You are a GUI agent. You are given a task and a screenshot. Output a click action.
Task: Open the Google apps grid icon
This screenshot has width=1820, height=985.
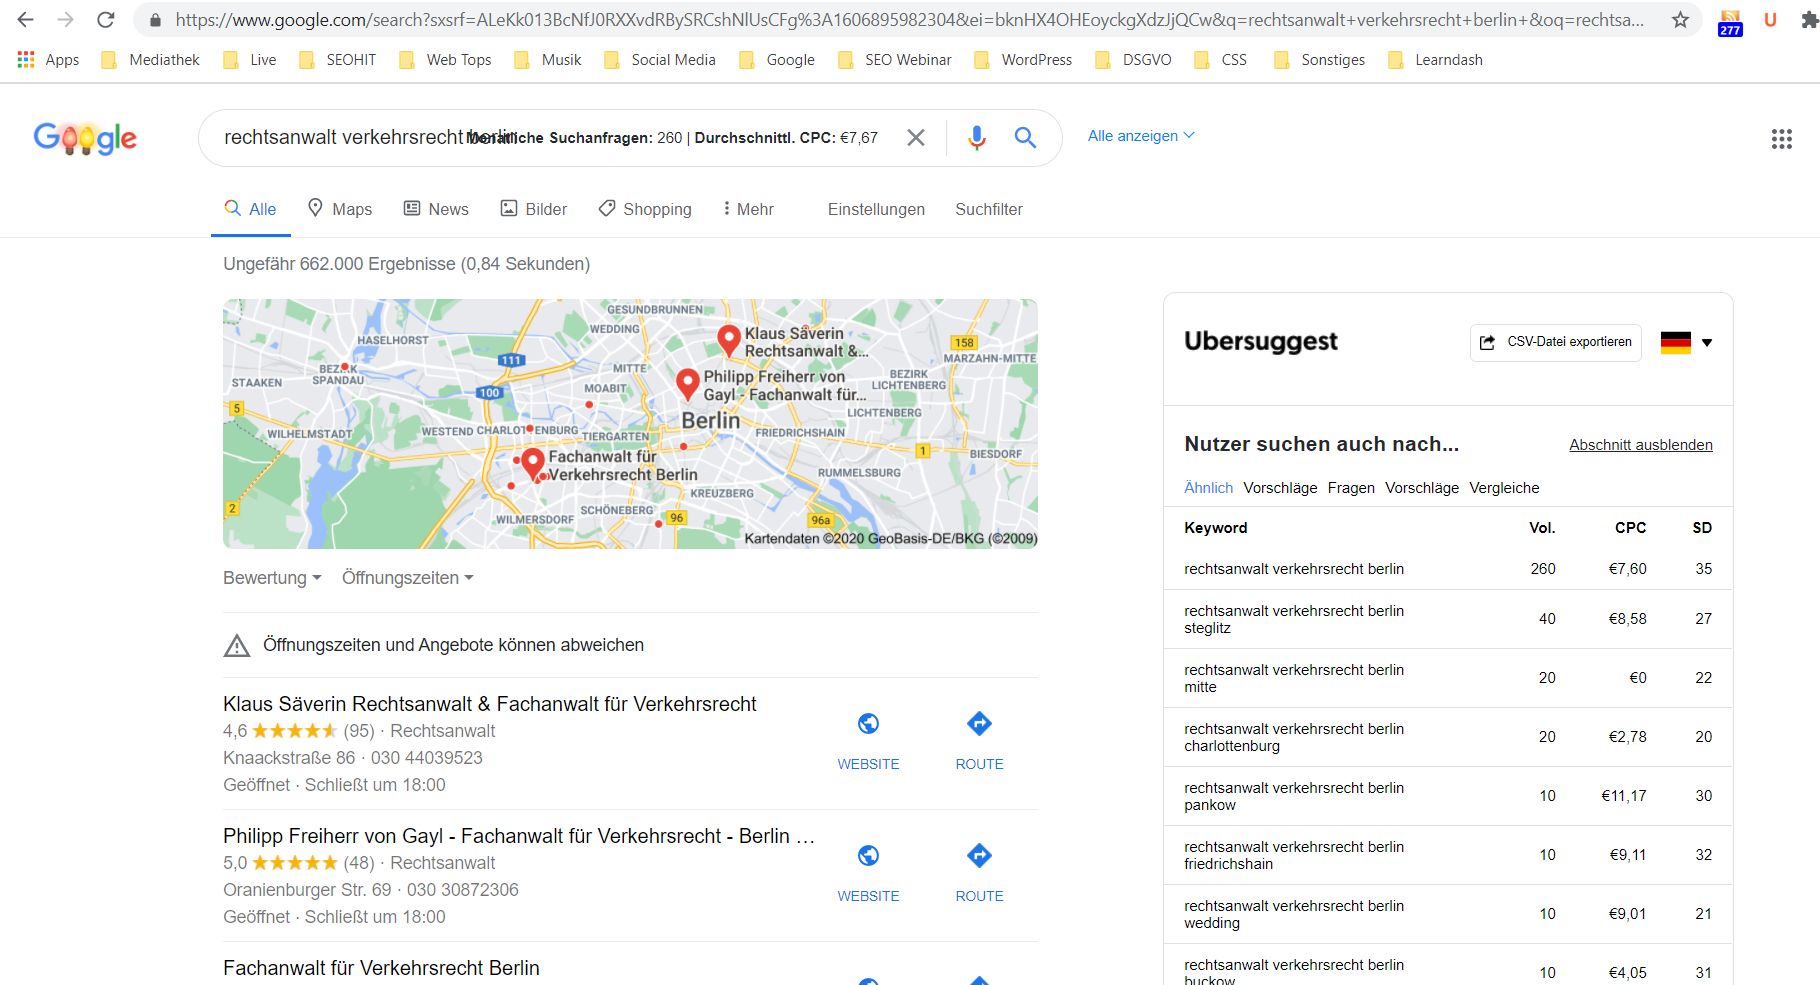[x=1781, y=139]
